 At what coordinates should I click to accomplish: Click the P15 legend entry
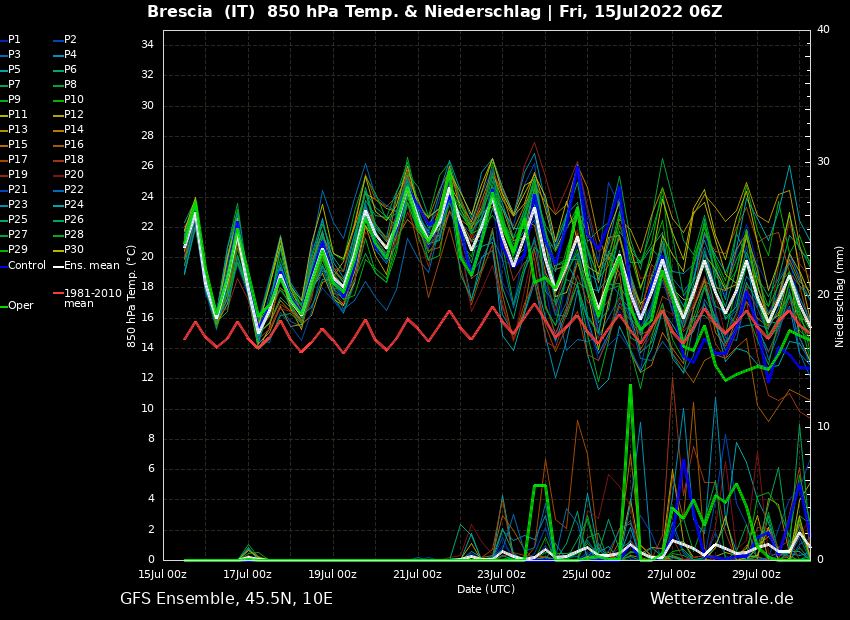coord(17,144)
